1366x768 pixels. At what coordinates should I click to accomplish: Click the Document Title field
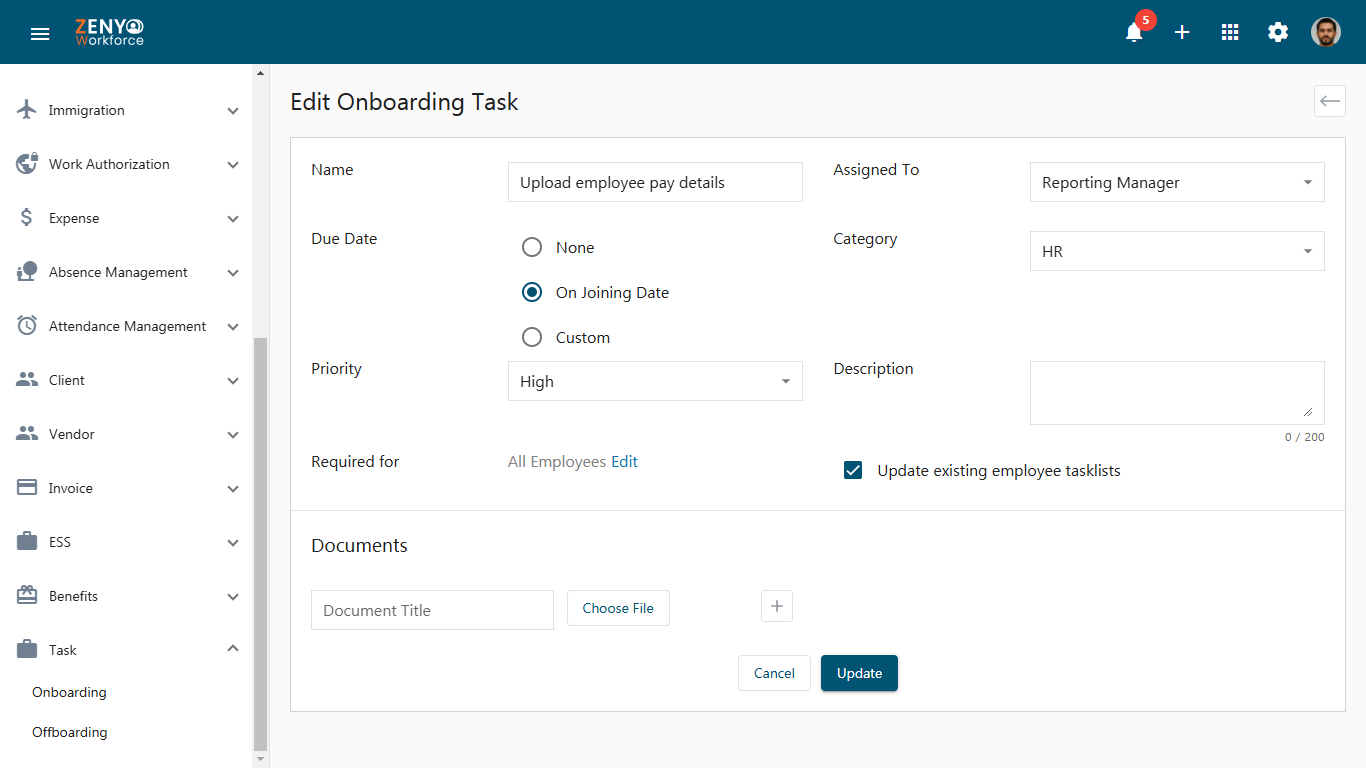(x=432, y=610)
